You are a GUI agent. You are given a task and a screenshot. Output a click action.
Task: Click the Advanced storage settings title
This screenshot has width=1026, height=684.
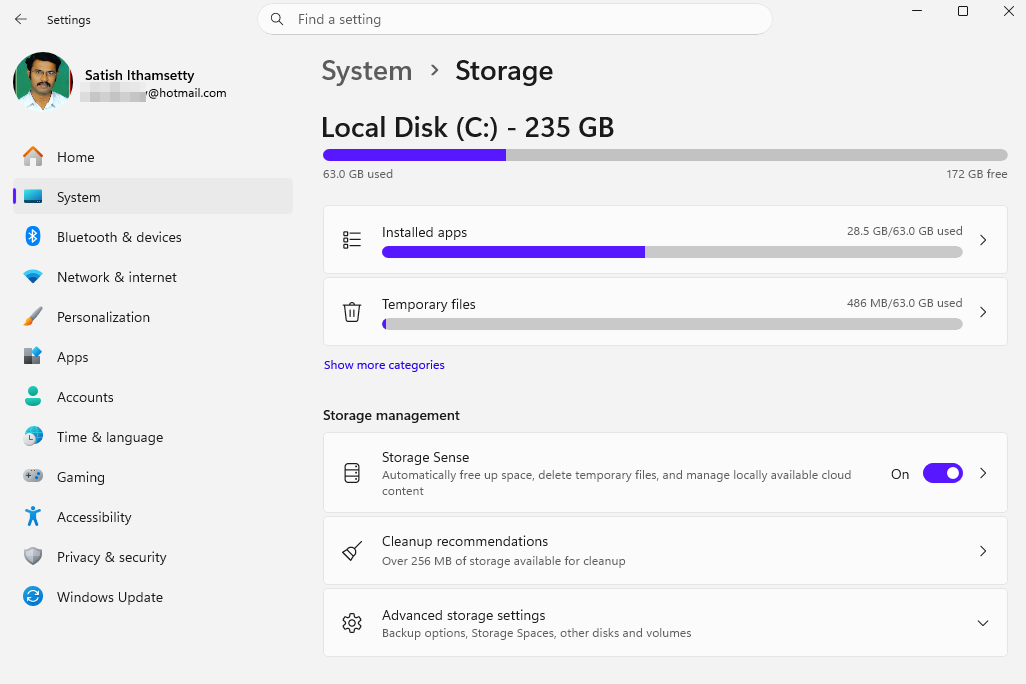coord(463,615)
